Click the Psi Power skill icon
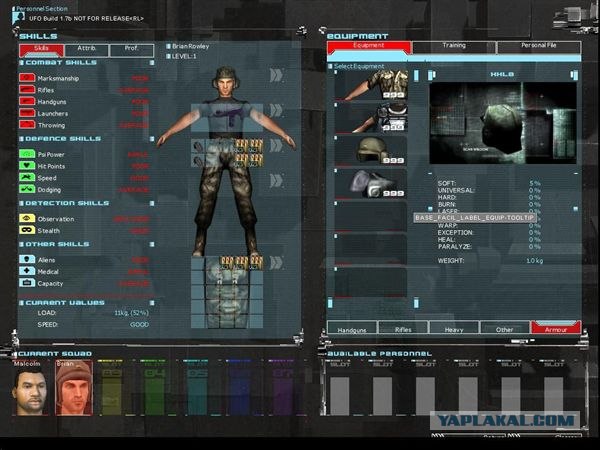Image resolution: width=600 pixels, height=450 pixels. click(26, 154)
